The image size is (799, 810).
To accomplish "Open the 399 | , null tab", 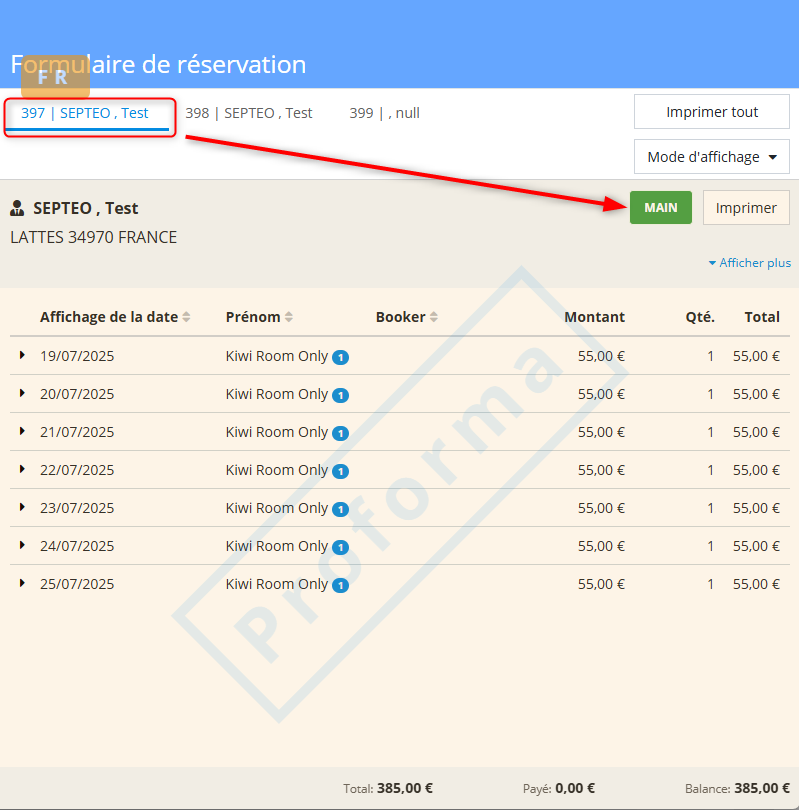I will 384,113.
